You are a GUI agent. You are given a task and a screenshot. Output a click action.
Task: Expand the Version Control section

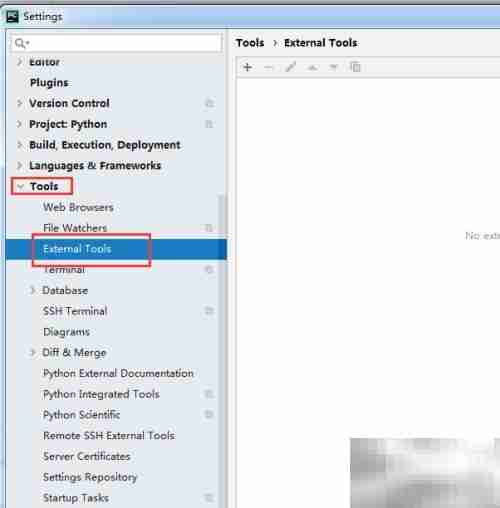pos(20,103)
